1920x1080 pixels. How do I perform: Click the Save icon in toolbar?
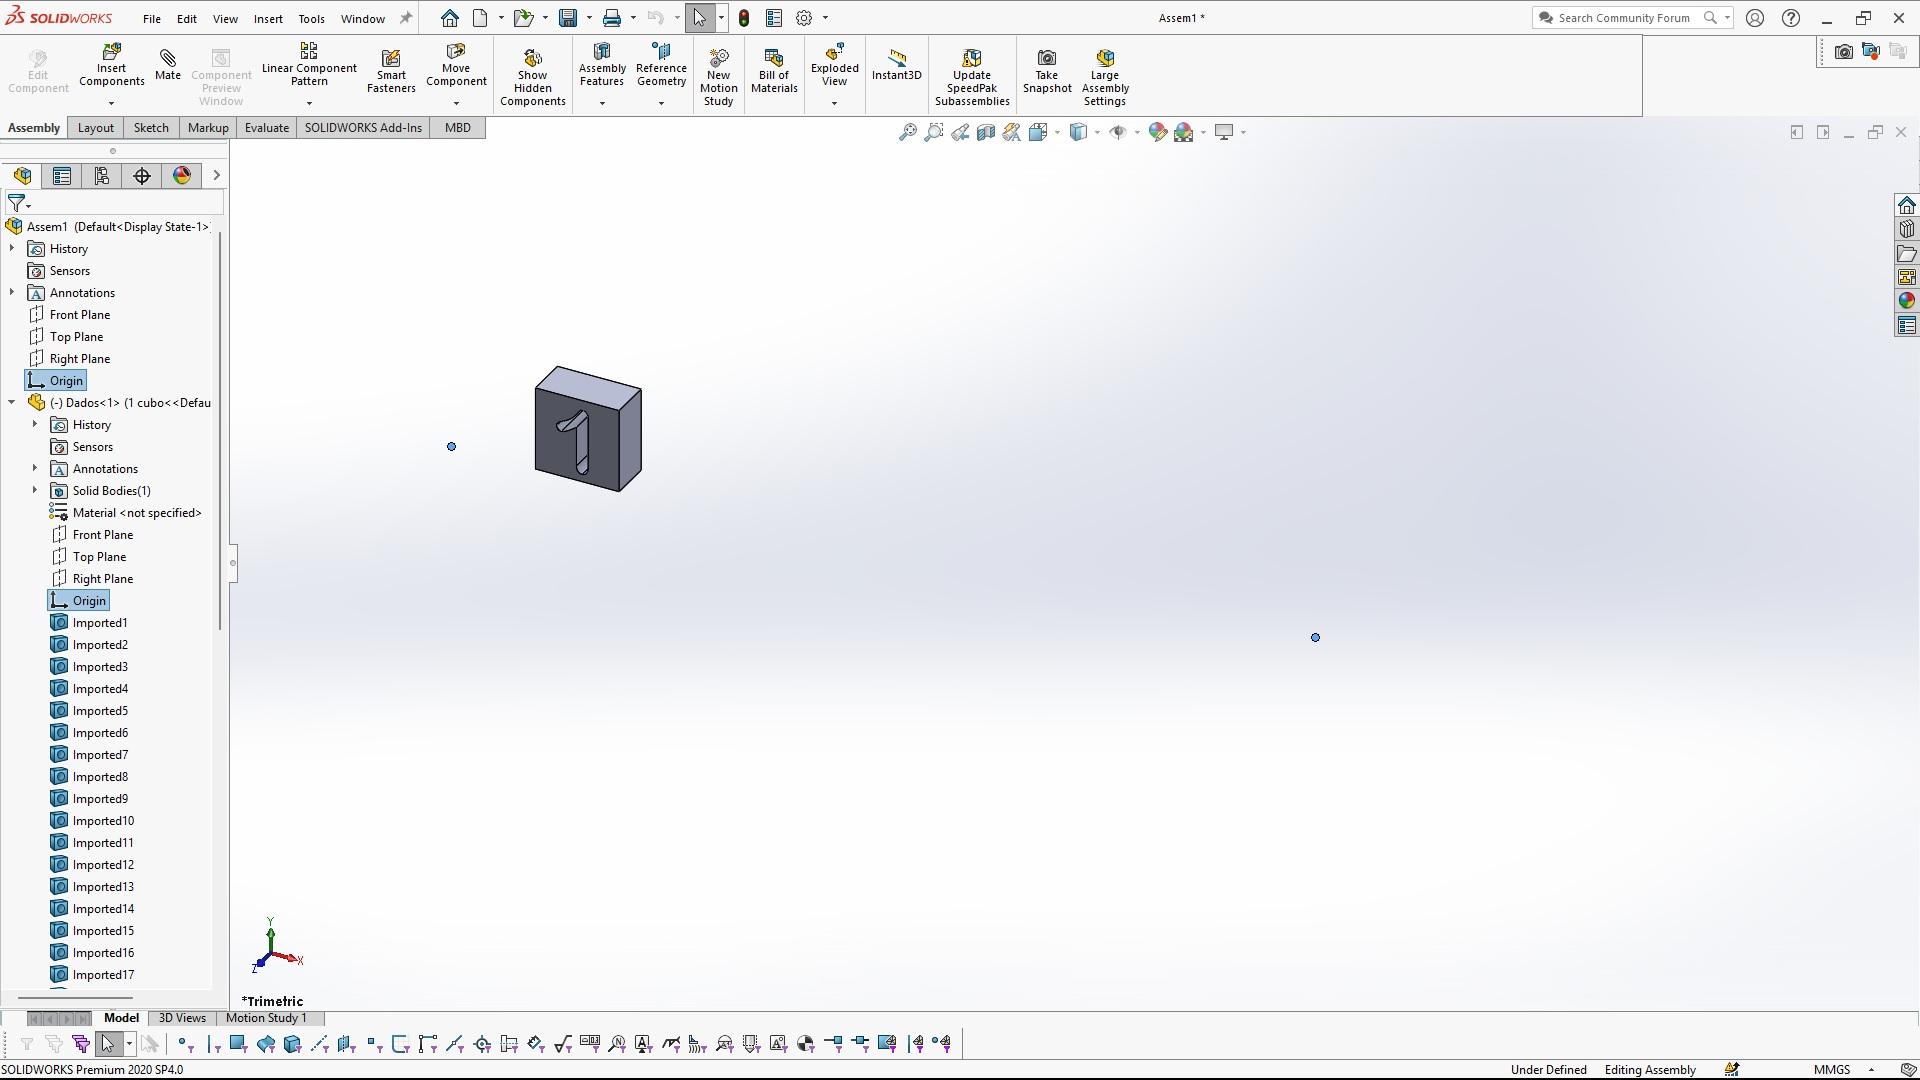click(568, 18)
